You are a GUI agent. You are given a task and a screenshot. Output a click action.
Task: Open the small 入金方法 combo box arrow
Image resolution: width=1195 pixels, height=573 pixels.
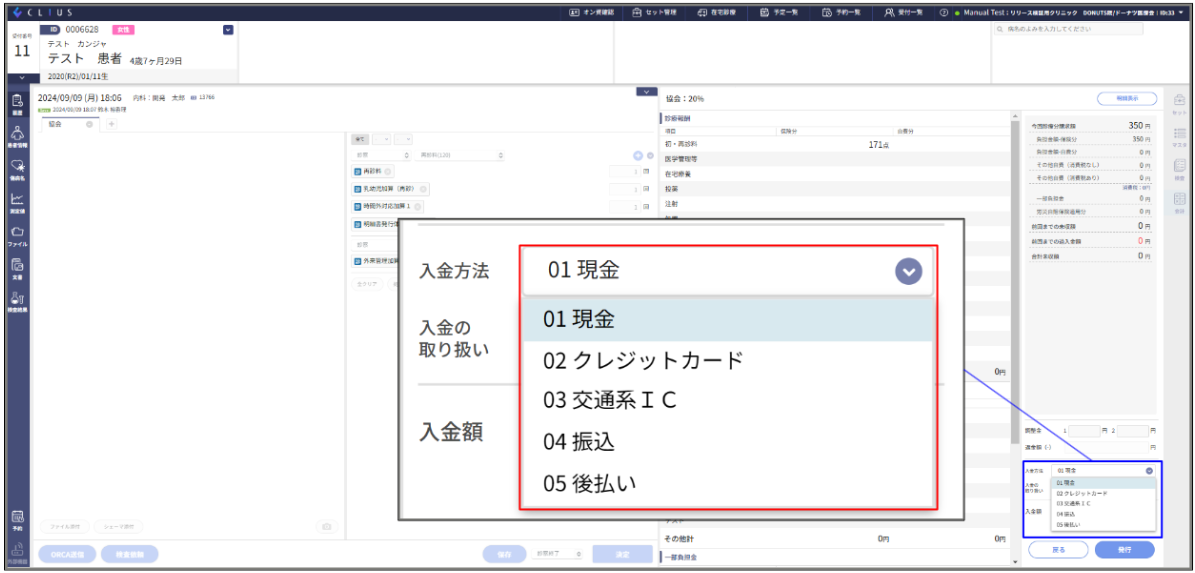(x=1149, y=471)
